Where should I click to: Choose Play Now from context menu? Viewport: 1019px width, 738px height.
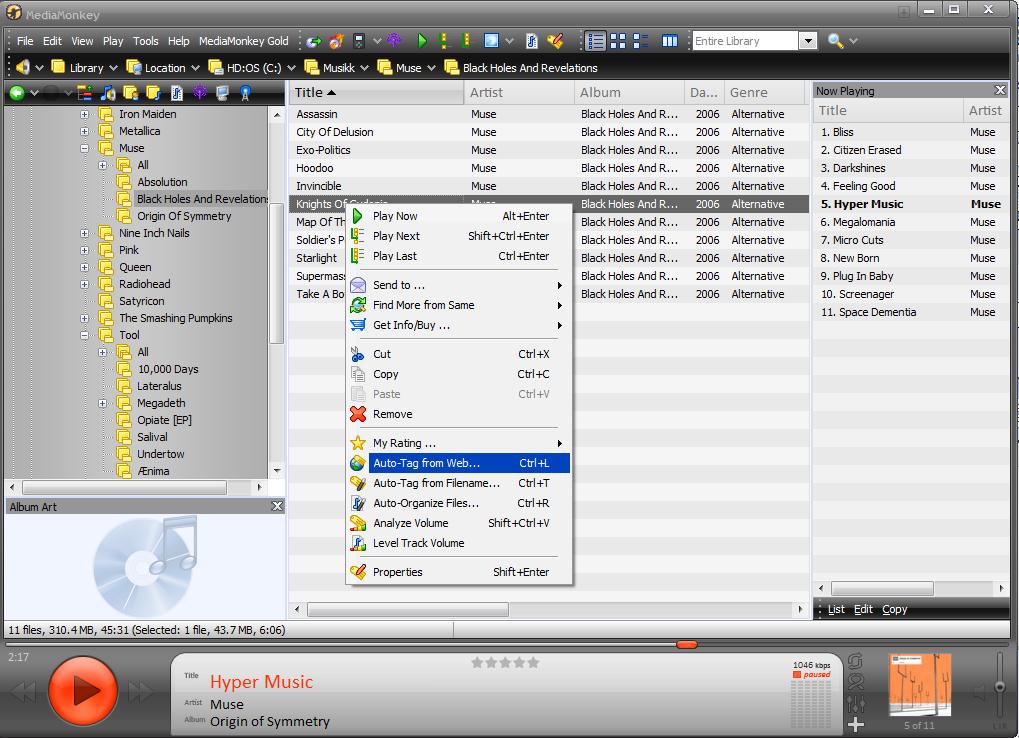pyautogui.click(x=459, y=216)
